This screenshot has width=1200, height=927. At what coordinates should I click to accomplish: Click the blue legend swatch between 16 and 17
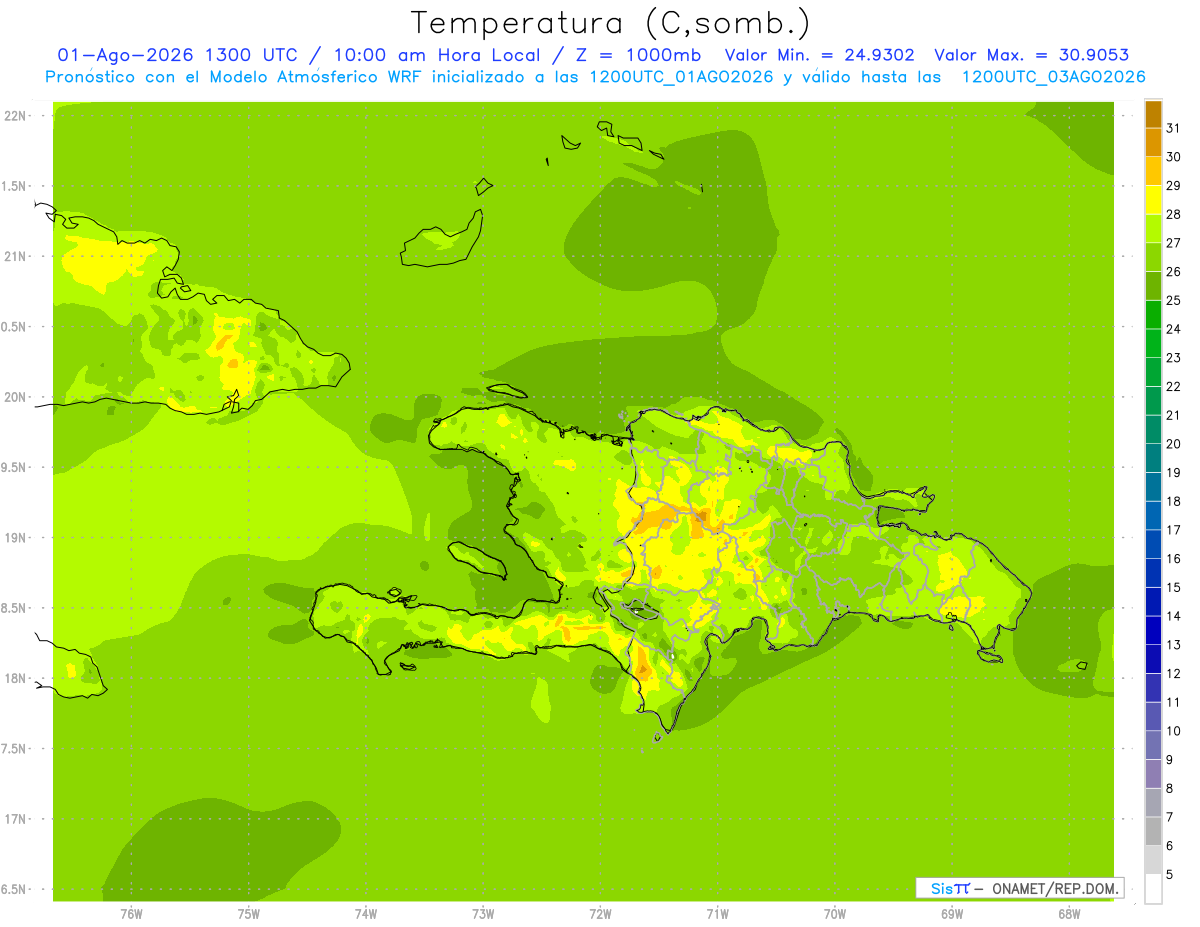[x=1153, y=544]
